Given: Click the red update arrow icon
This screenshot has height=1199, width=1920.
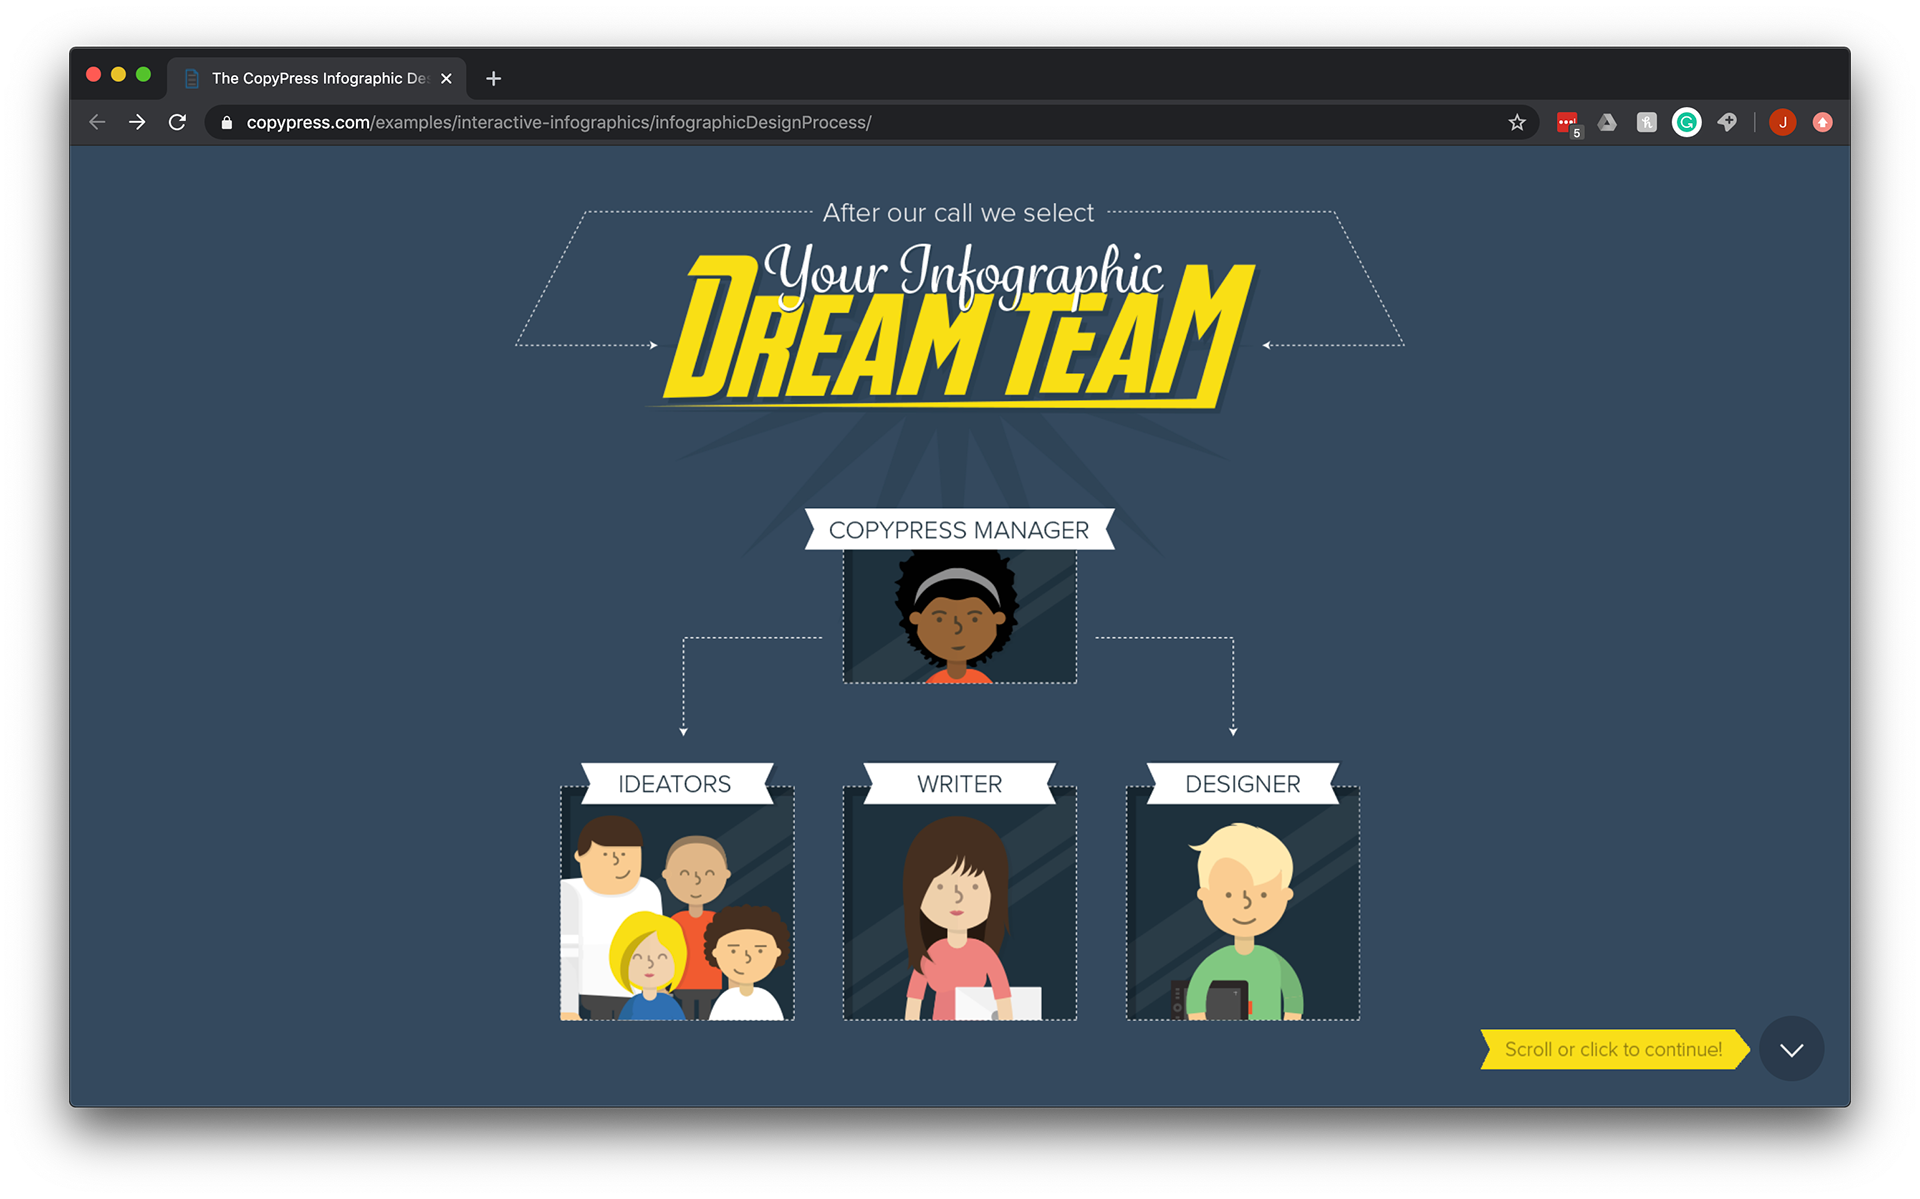Looking at the screenshot, I should click(1823, 122).
